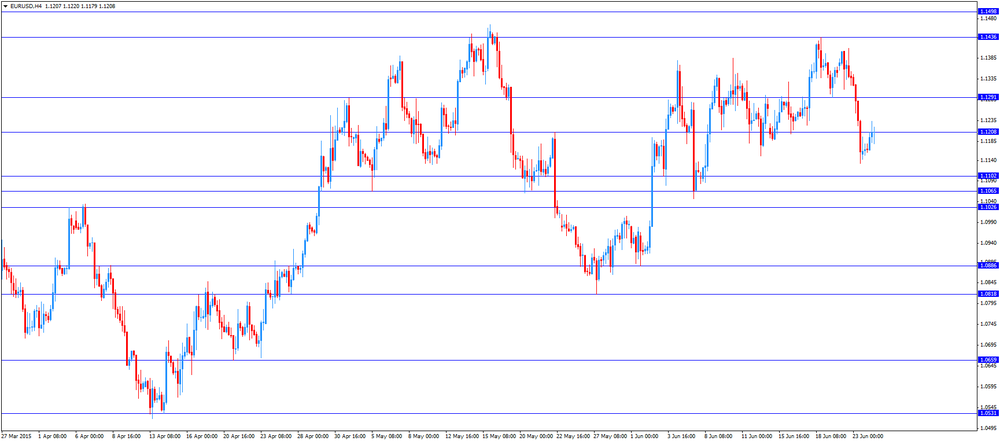
Task: Select the 1.0886 horizontal line price label
Action: (987, 265)
